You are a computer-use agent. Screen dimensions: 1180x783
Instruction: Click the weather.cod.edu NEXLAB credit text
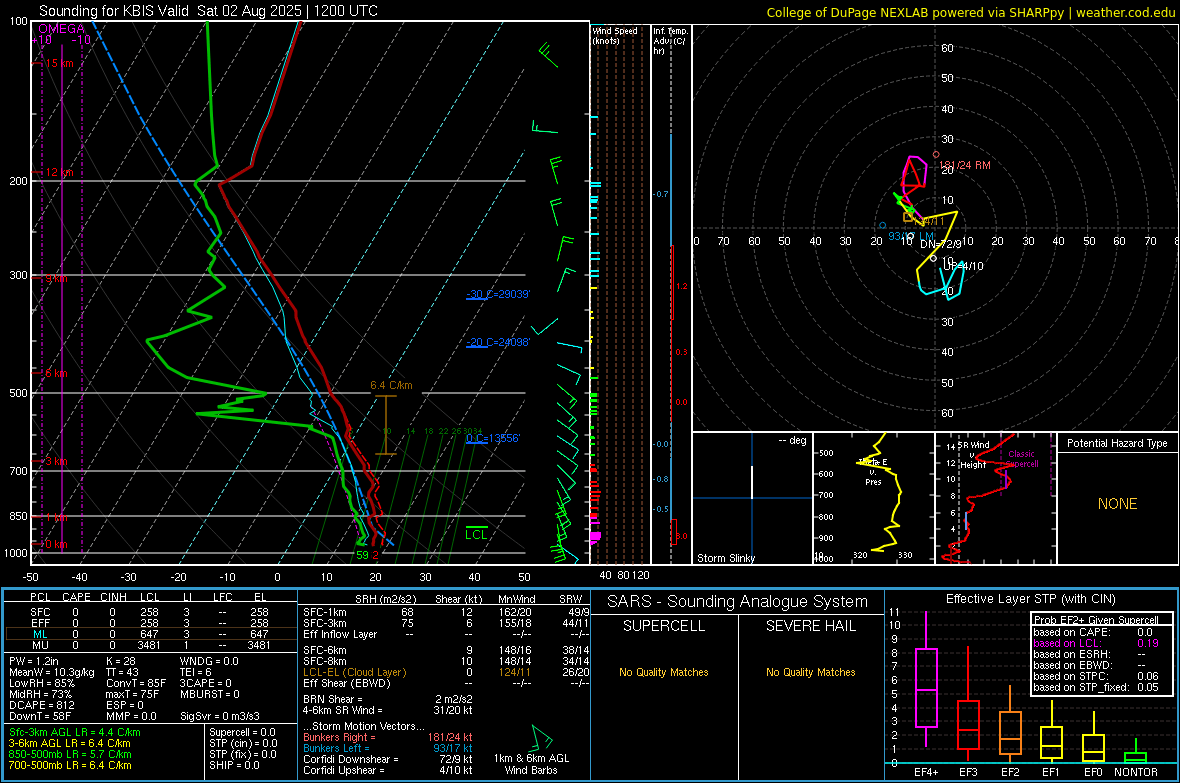click(x=970, y=12)
